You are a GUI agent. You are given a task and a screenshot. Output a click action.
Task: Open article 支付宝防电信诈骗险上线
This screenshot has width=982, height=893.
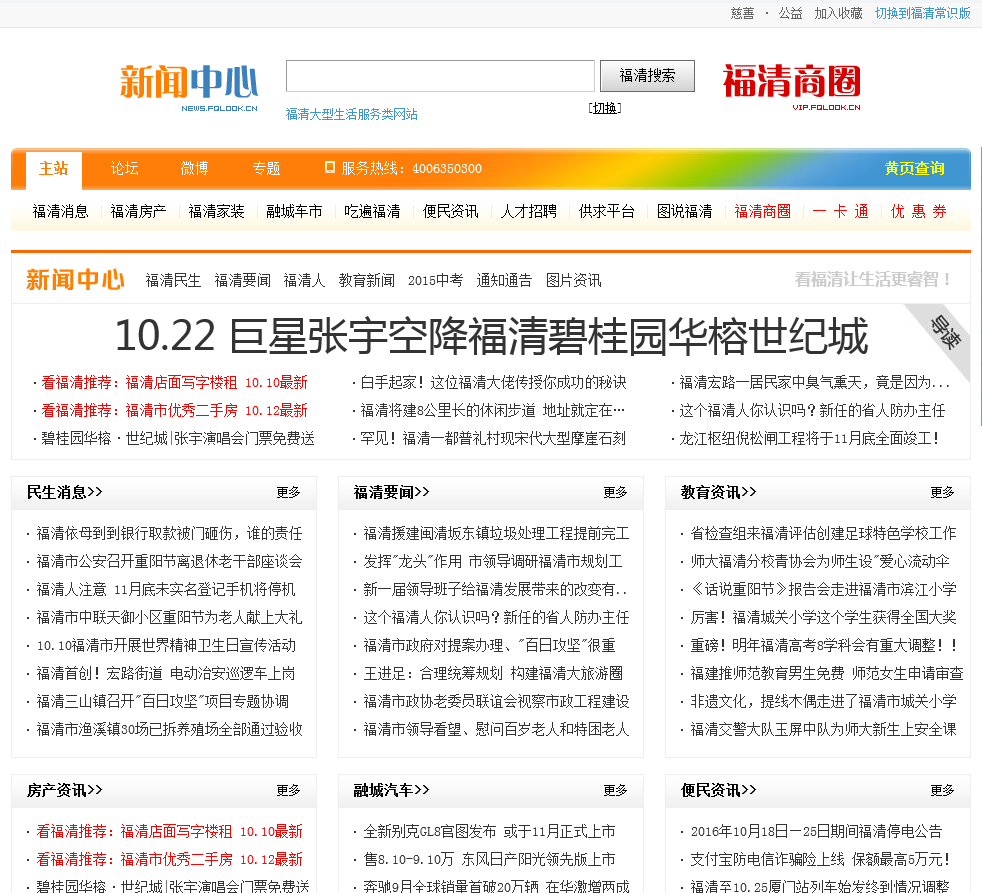[x=820, y=859]
